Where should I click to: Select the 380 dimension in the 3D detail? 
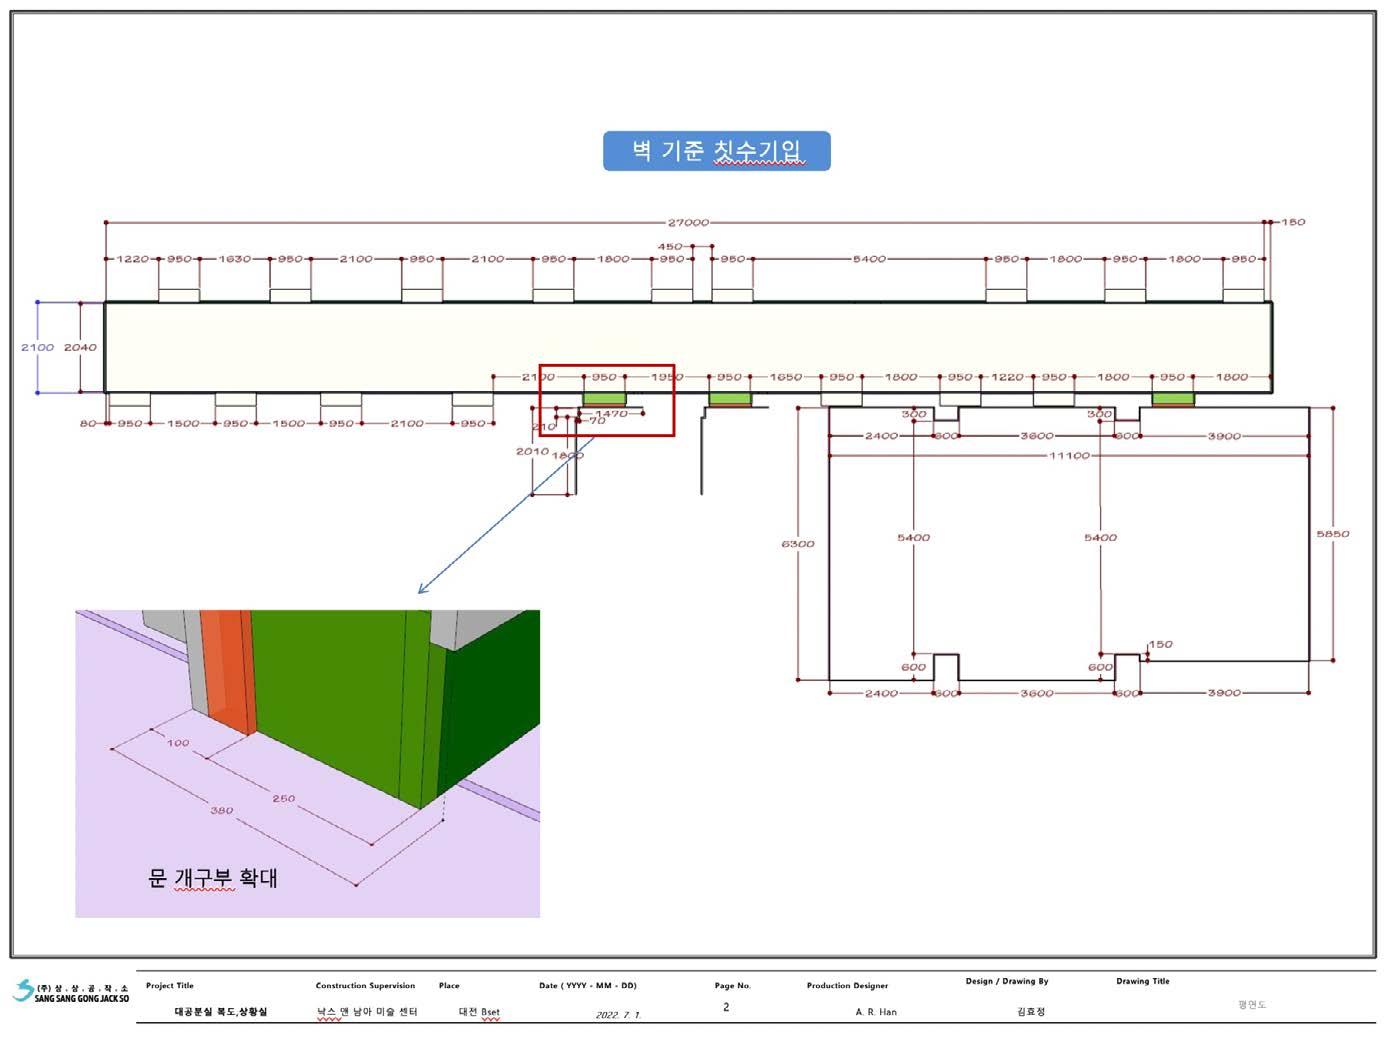pyautogui.click(x=222, y=810)
